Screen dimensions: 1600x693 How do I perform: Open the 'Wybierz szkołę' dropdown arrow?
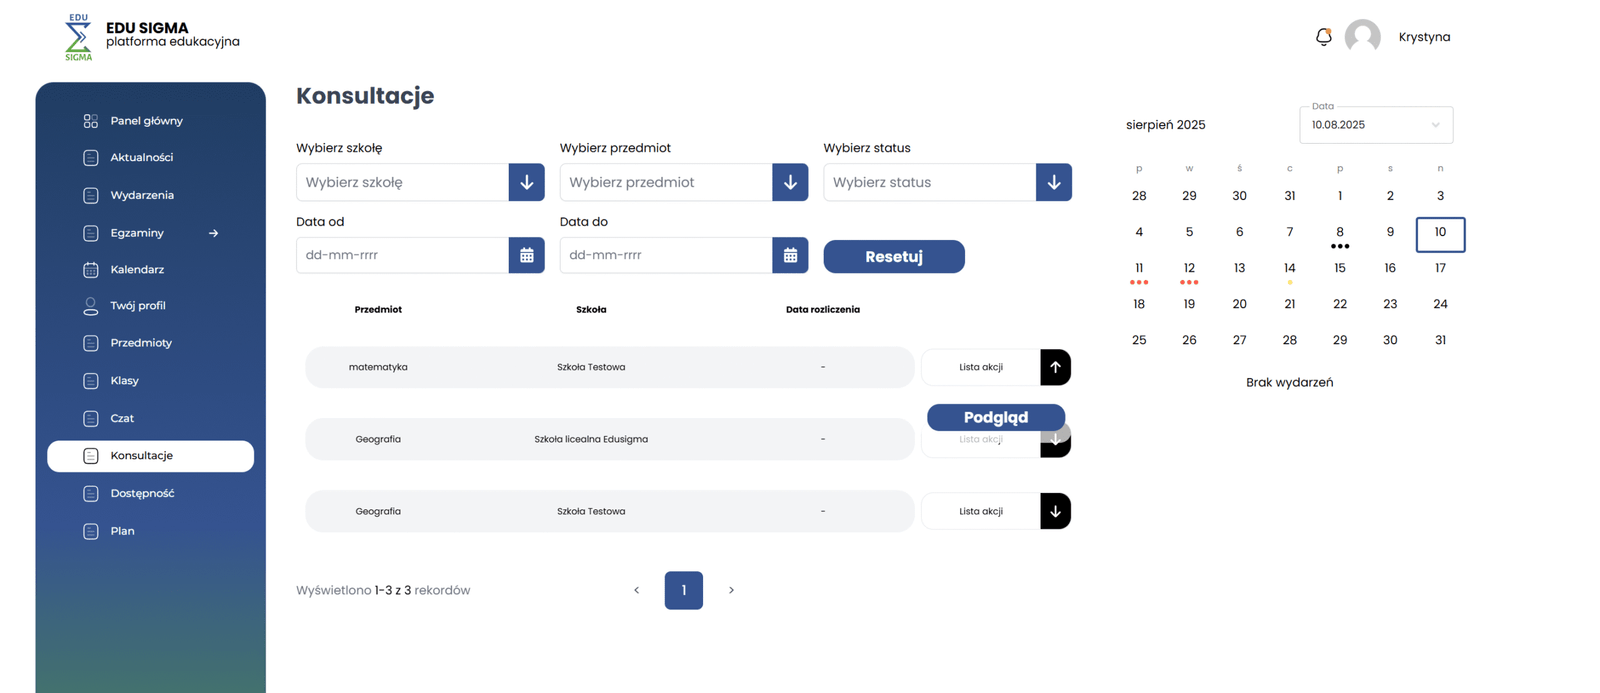pyautogui.click(x=526, y=182)
